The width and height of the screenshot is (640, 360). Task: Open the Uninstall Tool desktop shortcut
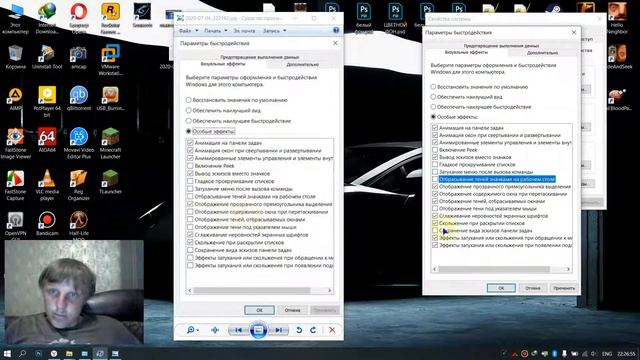tap(47, 57)
